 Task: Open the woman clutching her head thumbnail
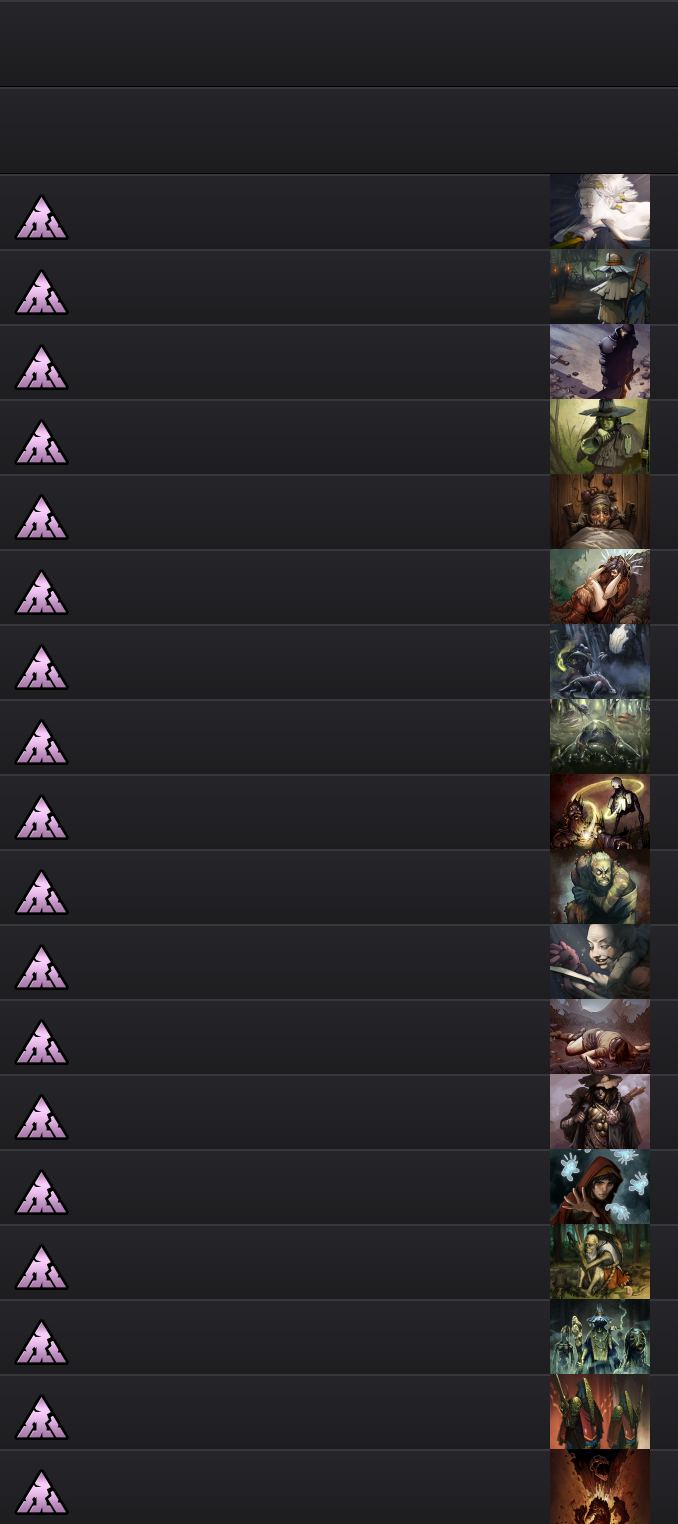click(x=600, y=587)
